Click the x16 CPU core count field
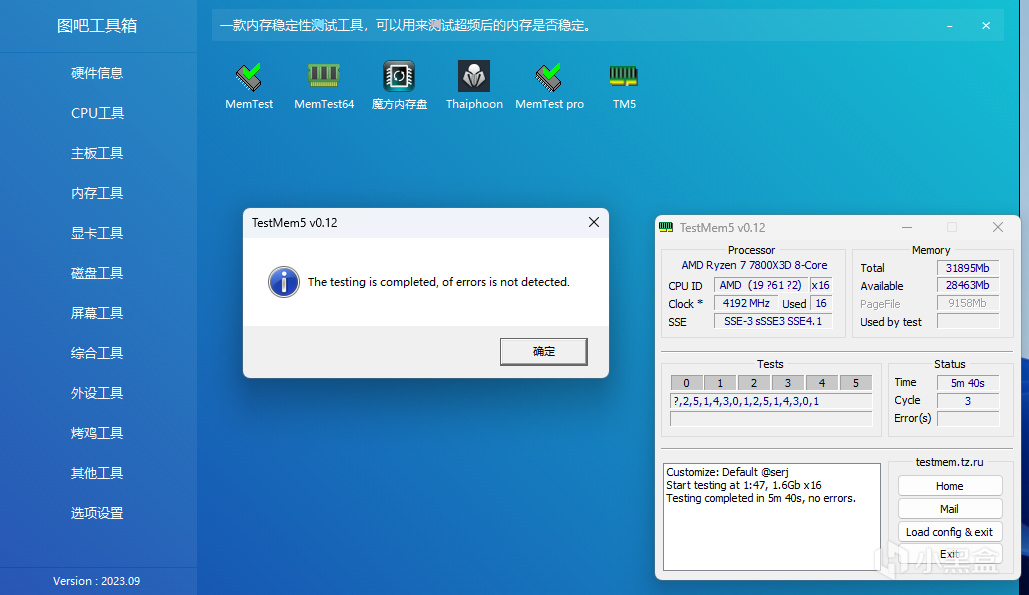The image size is (1029, 595). point(821,285)
